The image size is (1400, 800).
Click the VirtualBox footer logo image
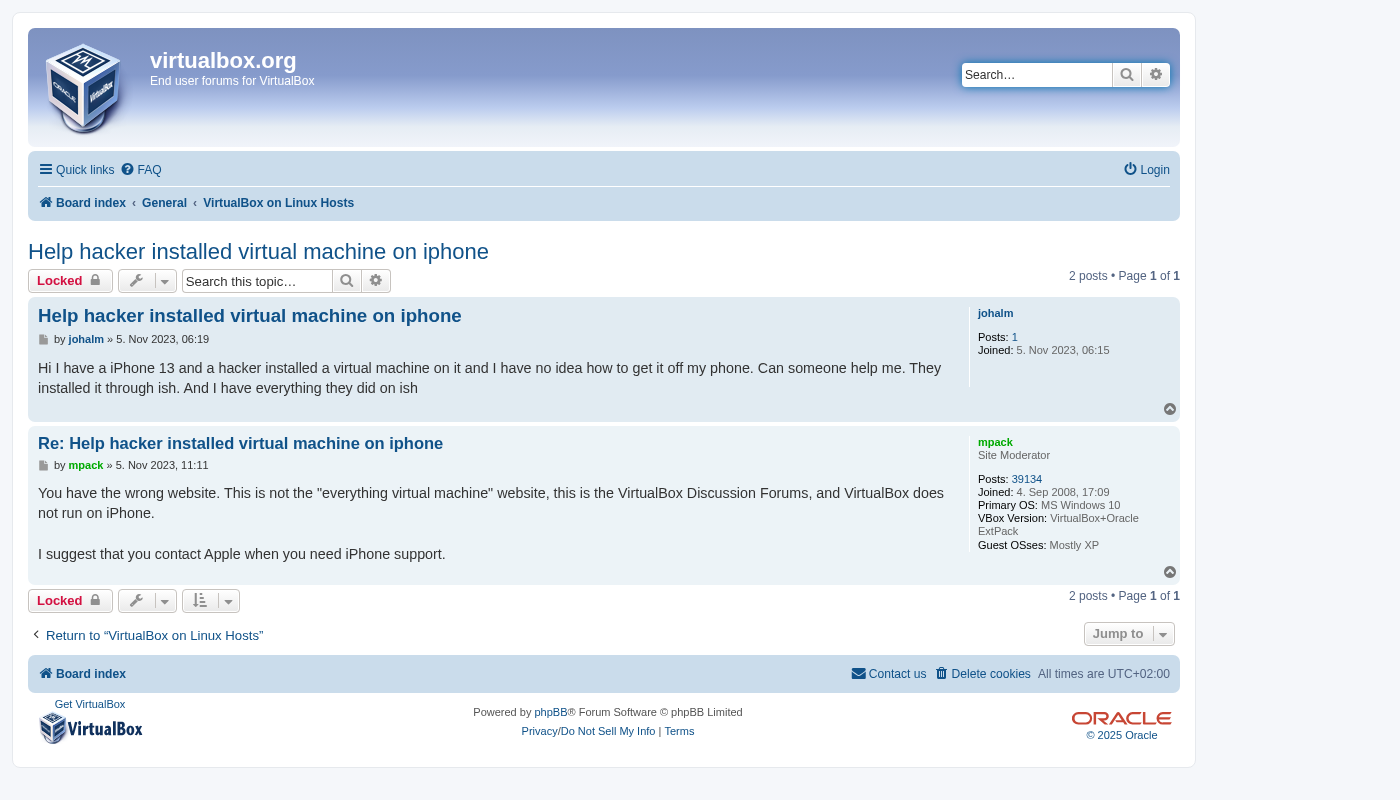(x=91, y=727)
